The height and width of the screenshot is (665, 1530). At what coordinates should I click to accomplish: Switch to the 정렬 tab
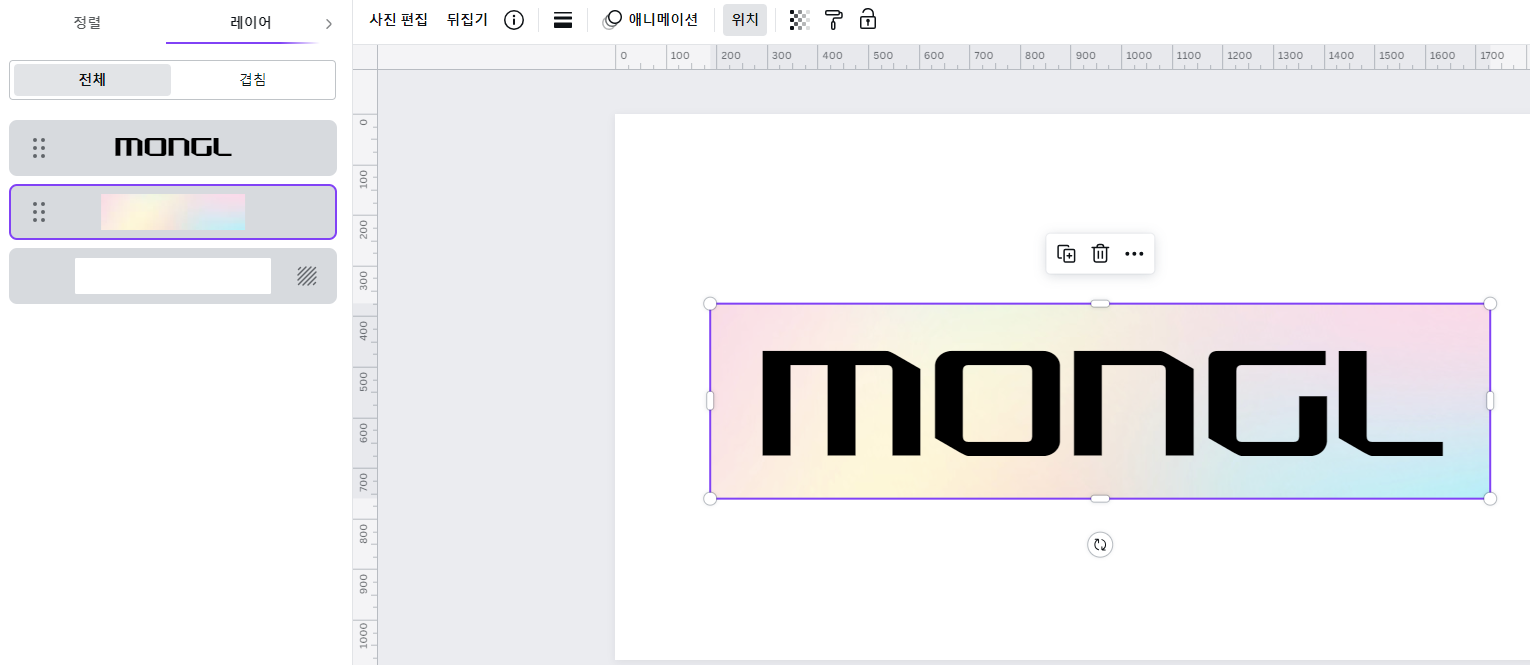pyautogui.click(x=87, y=22)
